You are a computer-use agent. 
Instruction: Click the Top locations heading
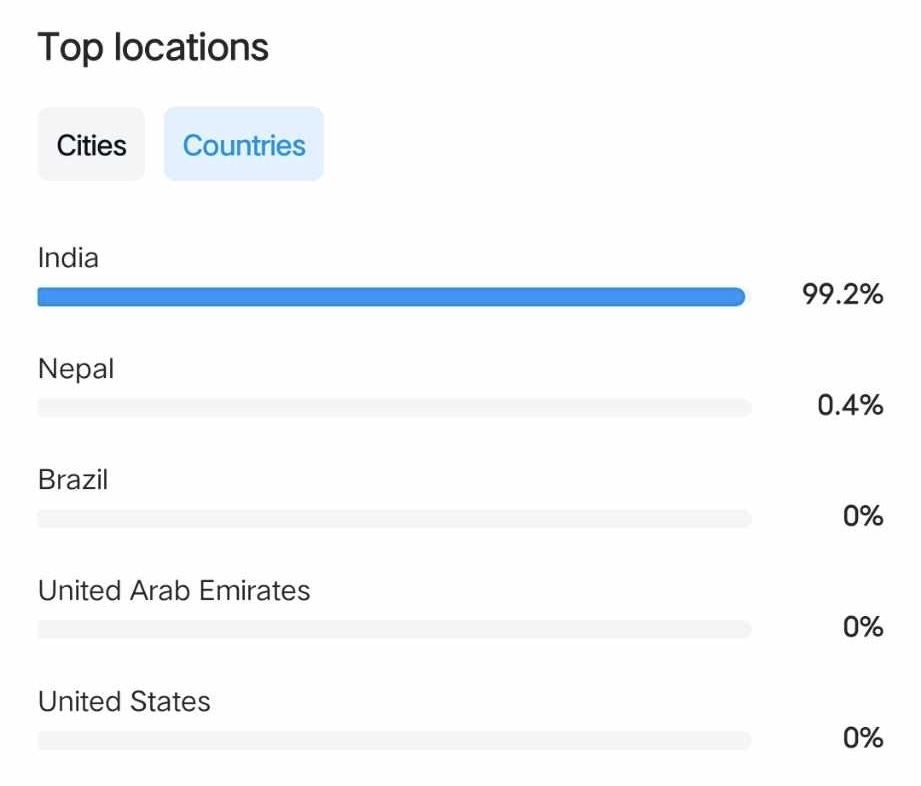click(x=153, y=47)
